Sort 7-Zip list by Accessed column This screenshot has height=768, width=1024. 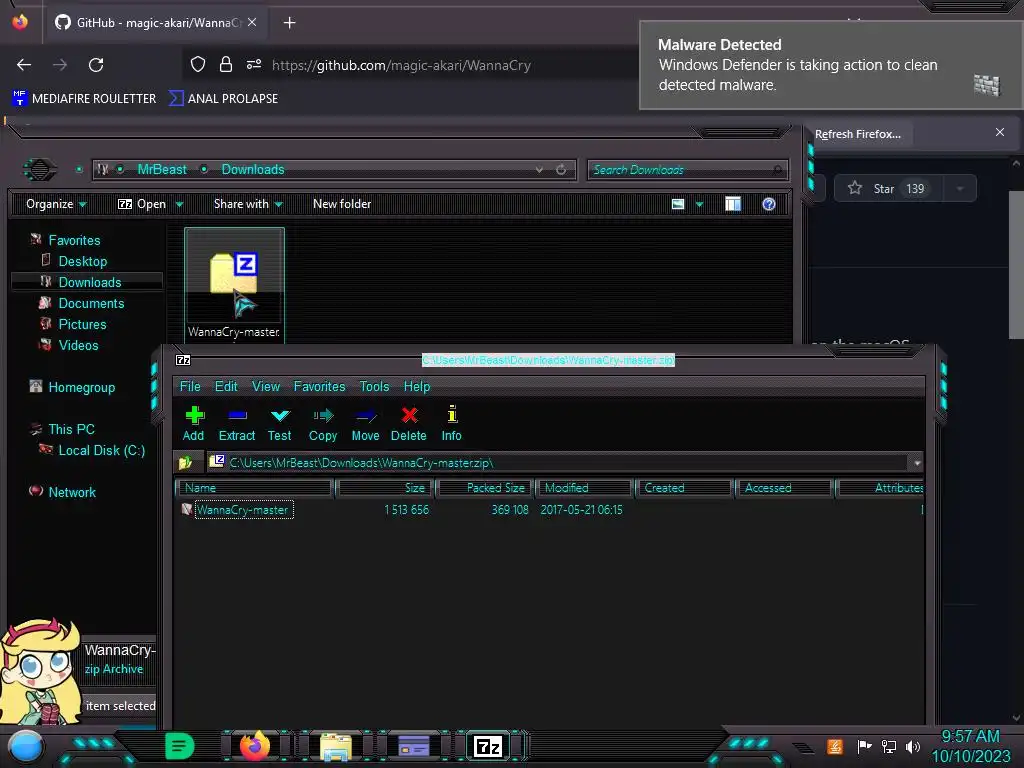784,488
